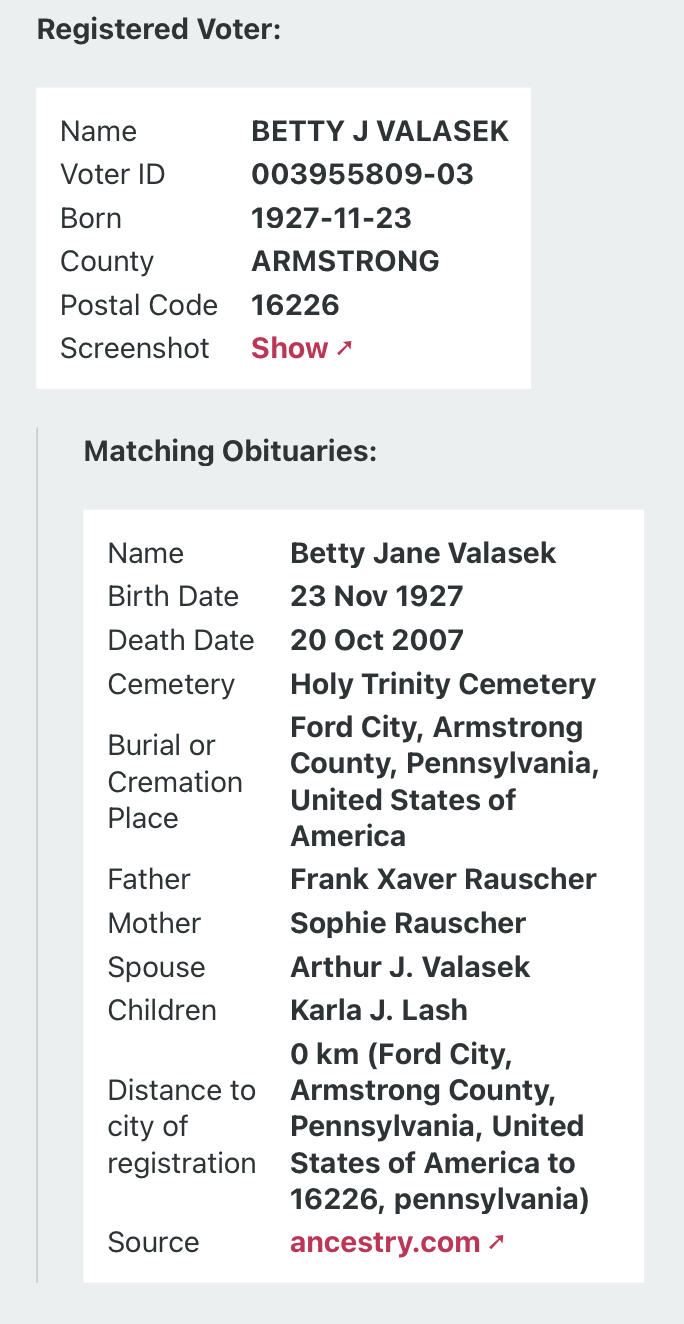This screenshot has width=684, height=1324.
Task: Click spouse Arthur J. Valasek
Action: coord(410,967)
